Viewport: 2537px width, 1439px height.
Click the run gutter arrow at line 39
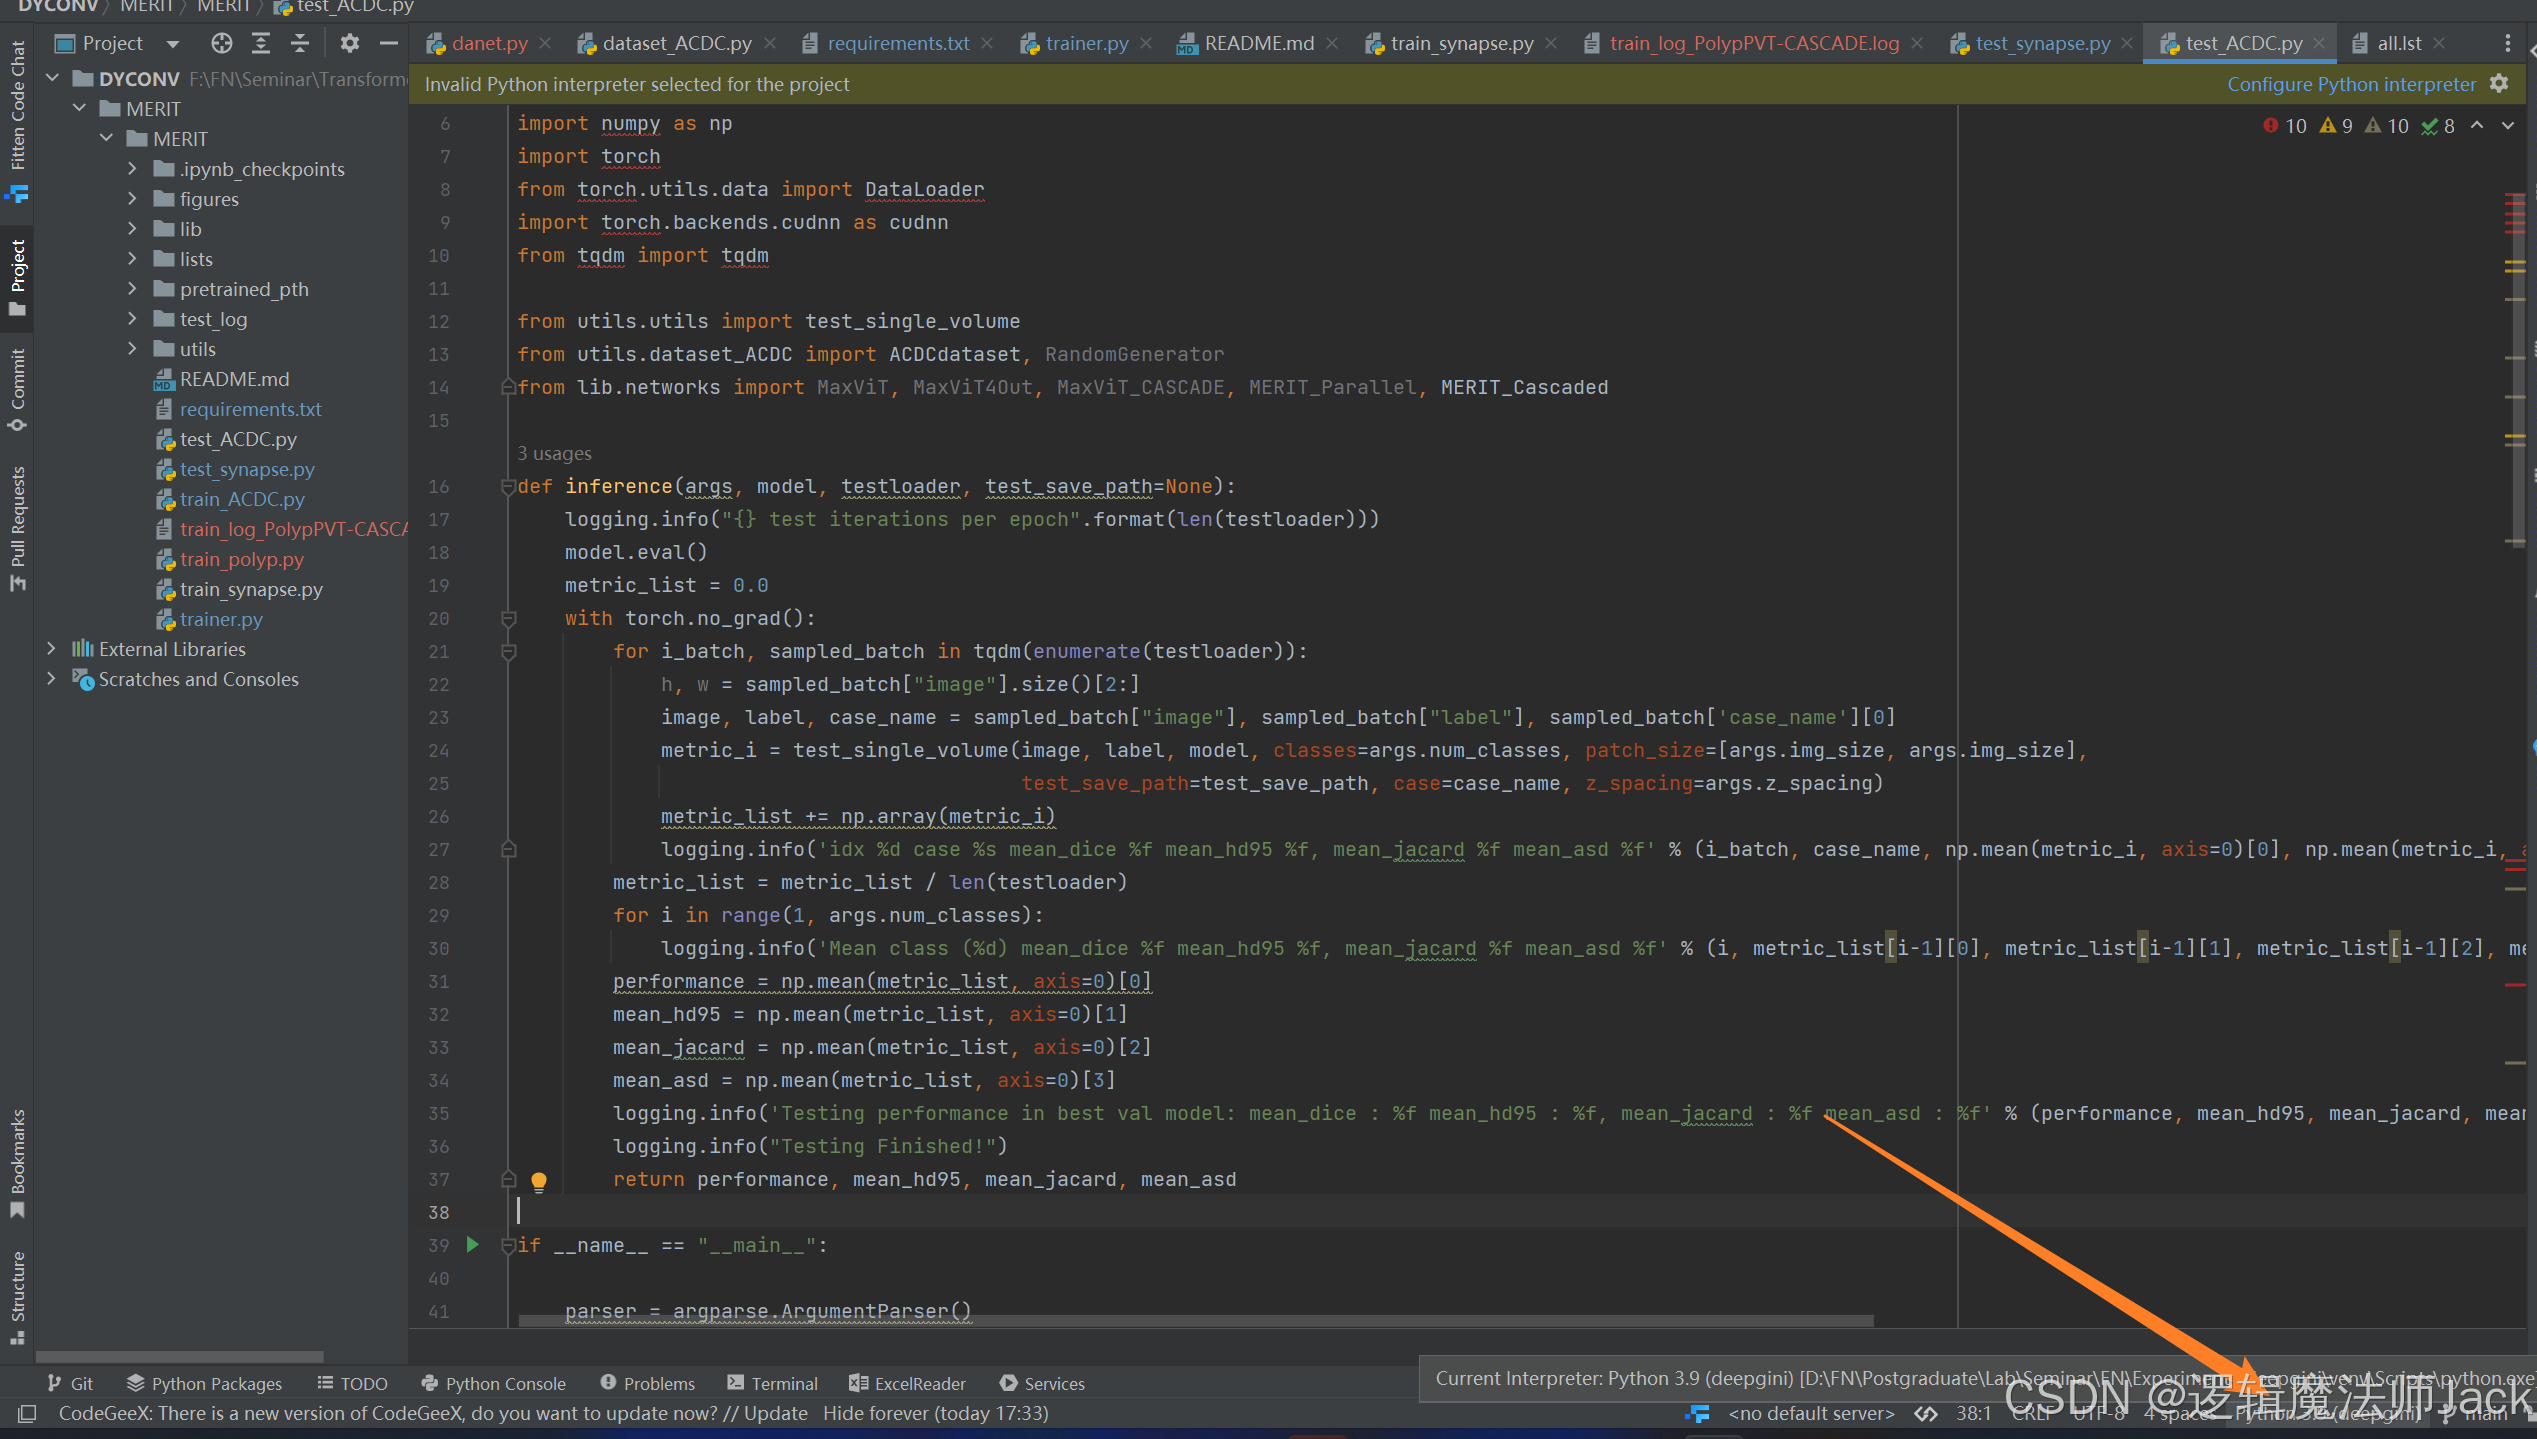[x=473, y=1245]
